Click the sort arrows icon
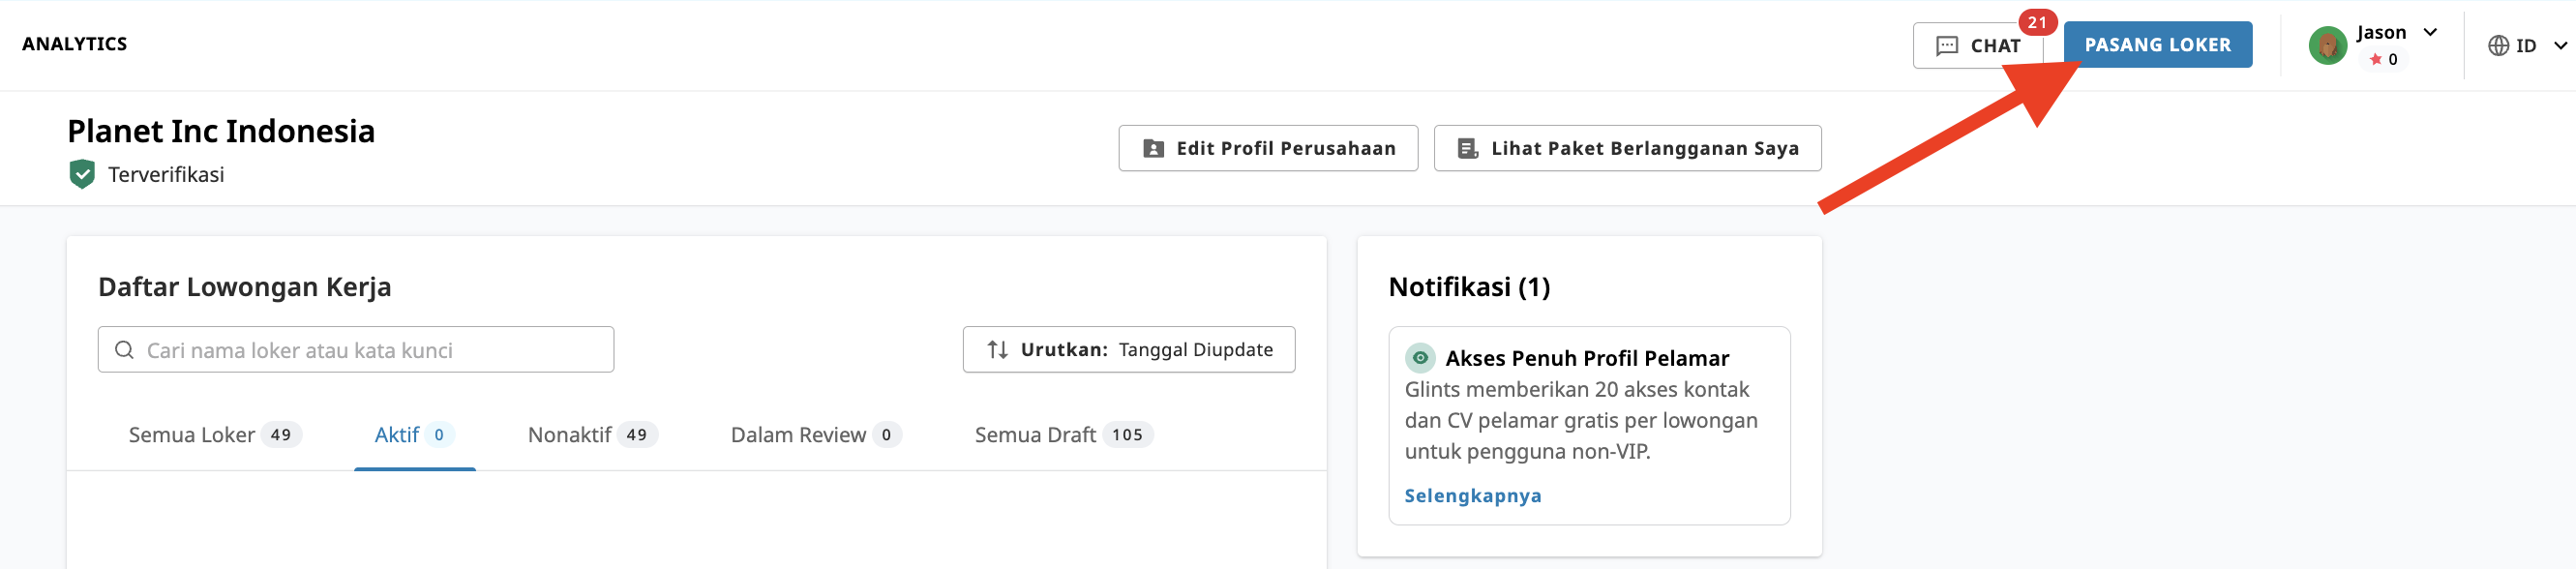Screen dimensions: 2576x569 point(997,350)
